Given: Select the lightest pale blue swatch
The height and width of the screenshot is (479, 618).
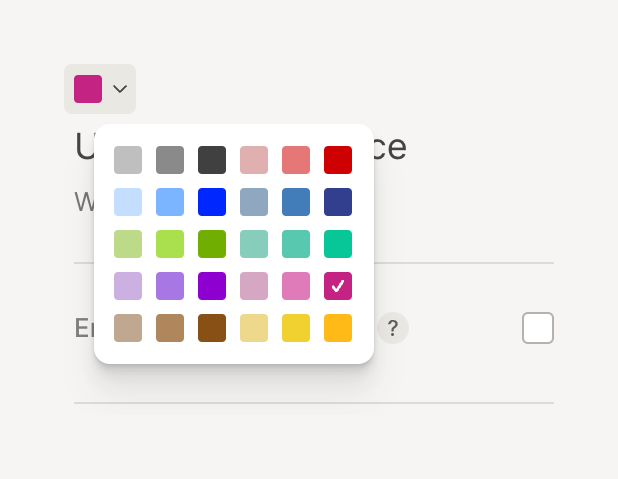Looking at the screenshot, I should 128,202.
